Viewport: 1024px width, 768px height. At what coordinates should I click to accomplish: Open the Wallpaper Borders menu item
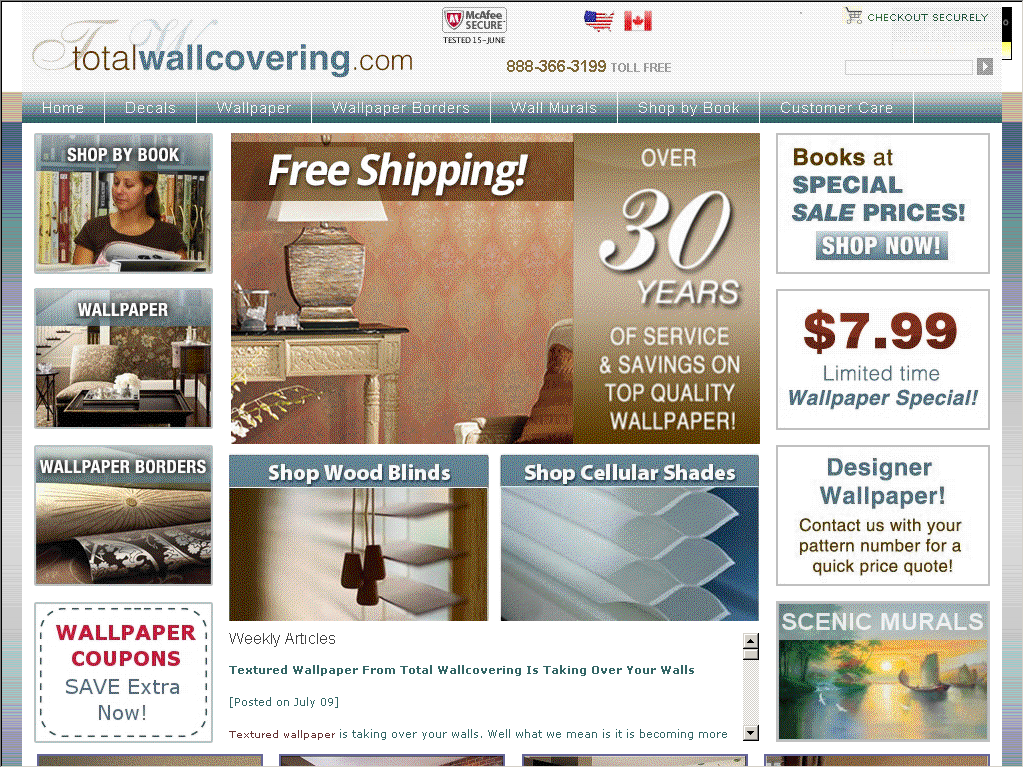pyautogui.click(x=400, y=108)
